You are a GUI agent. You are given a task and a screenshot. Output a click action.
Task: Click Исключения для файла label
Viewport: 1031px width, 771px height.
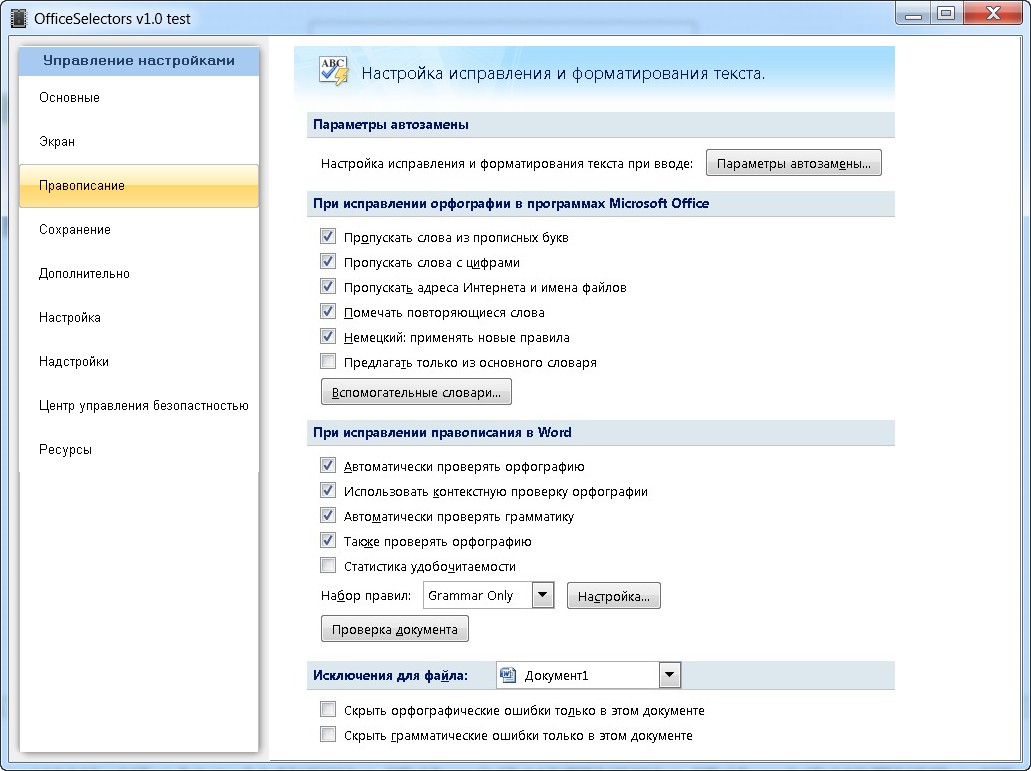tap(391, 675)
